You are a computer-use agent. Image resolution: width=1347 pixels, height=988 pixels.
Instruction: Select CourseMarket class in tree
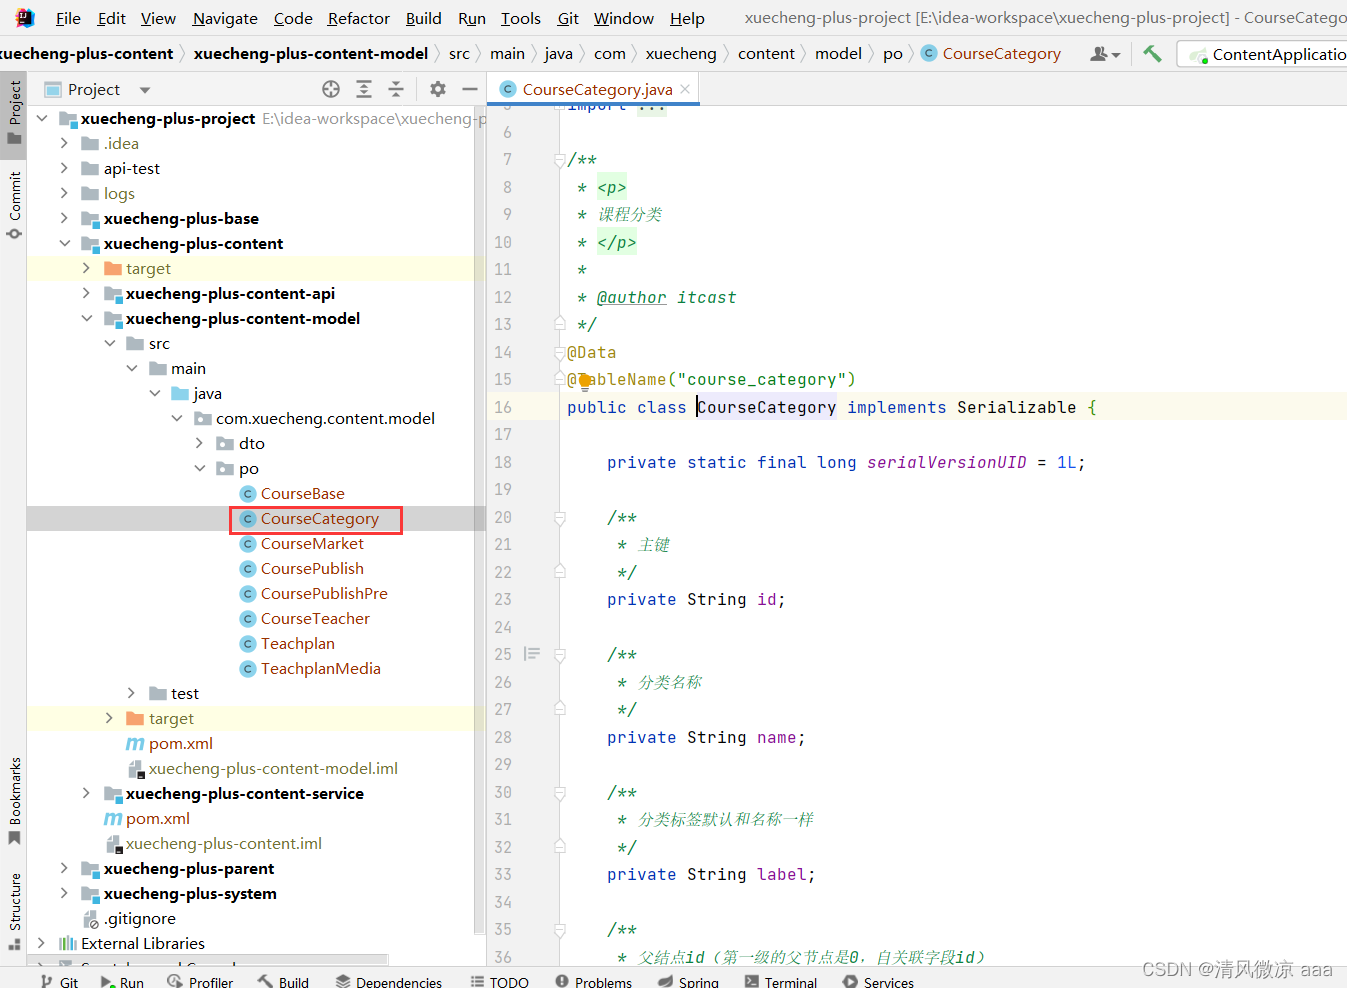[x=312, y=543]
